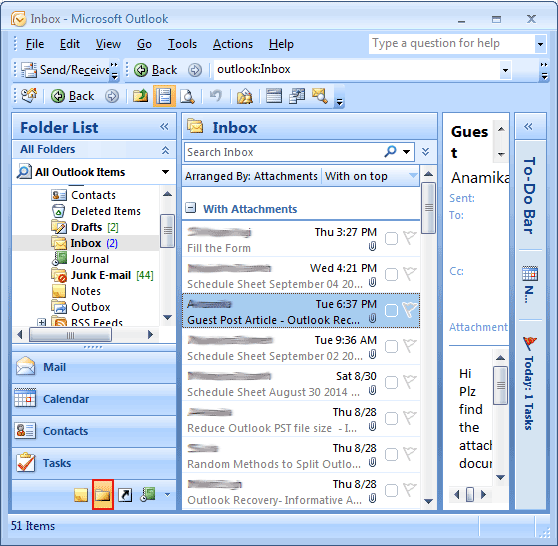Image resolution: width=558 pixels, height=546 pixels.
Task: Collapse the With Attachments group
Action: pyautogui.click(x=191, y=208)
